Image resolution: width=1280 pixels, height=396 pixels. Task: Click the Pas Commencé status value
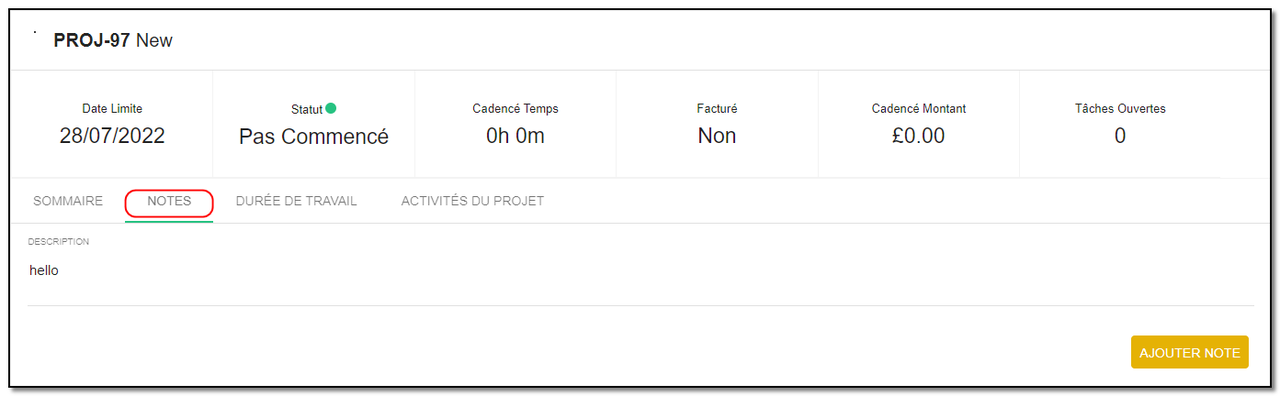(314, 137)
